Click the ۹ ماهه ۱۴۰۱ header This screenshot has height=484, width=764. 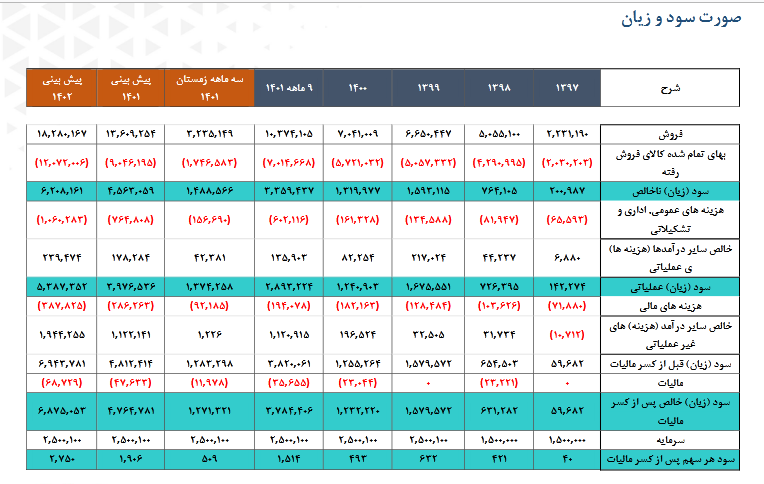pos(289,88)
